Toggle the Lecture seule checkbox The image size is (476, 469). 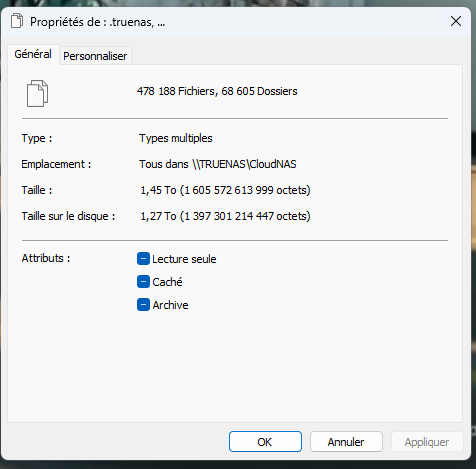[x=143, y=259]
